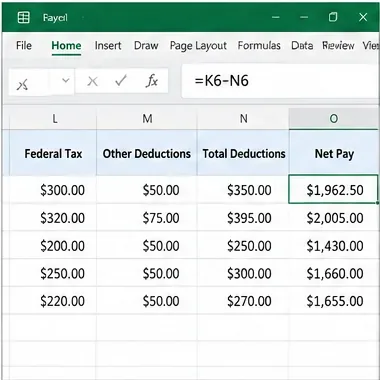This screenshot has height=380, width=380.
Task: Select column M header
Action: [x=147, y=118]
